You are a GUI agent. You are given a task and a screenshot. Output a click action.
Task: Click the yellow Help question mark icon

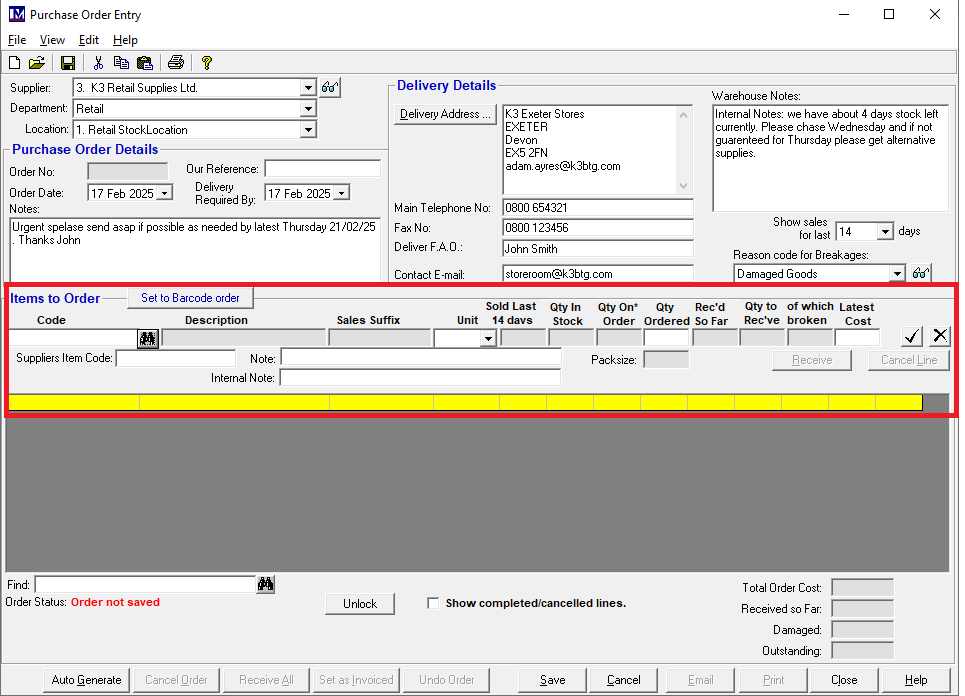click(x=207, y=63)
